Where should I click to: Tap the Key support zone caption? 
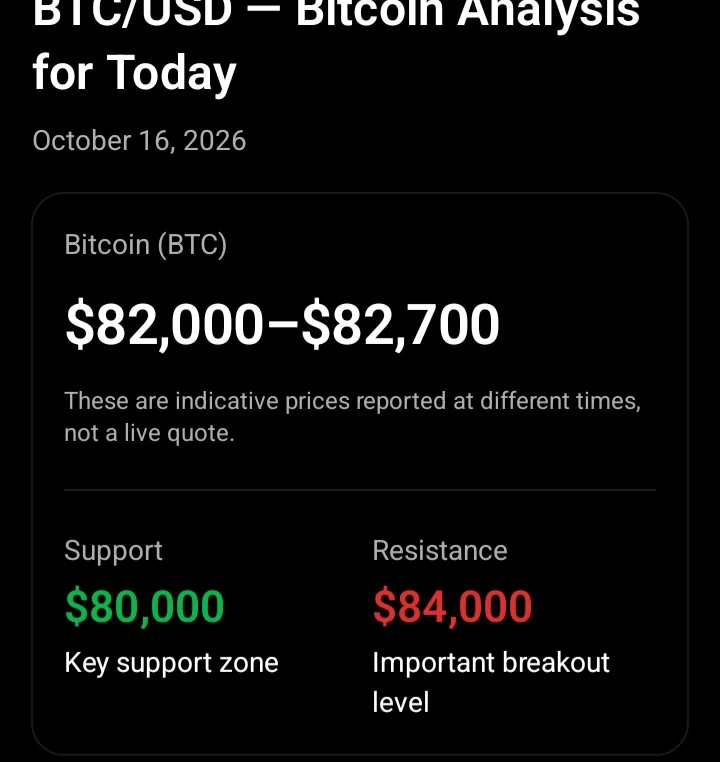(x=171, y=663)
